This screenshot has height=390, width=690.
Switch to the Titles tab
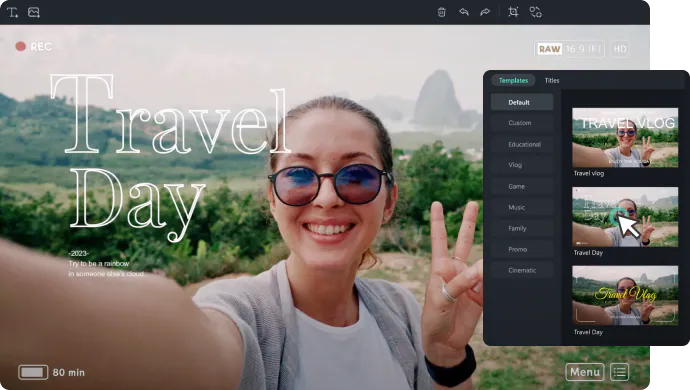point(552,81)
